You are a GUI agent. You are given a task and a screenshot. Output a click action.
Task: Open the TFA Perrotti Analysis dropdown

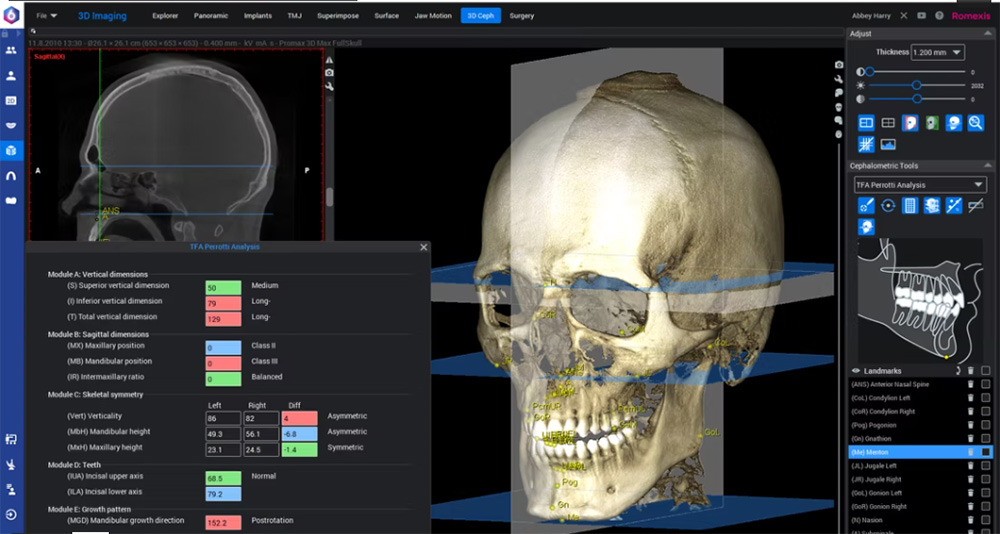[x=920, y=185]
